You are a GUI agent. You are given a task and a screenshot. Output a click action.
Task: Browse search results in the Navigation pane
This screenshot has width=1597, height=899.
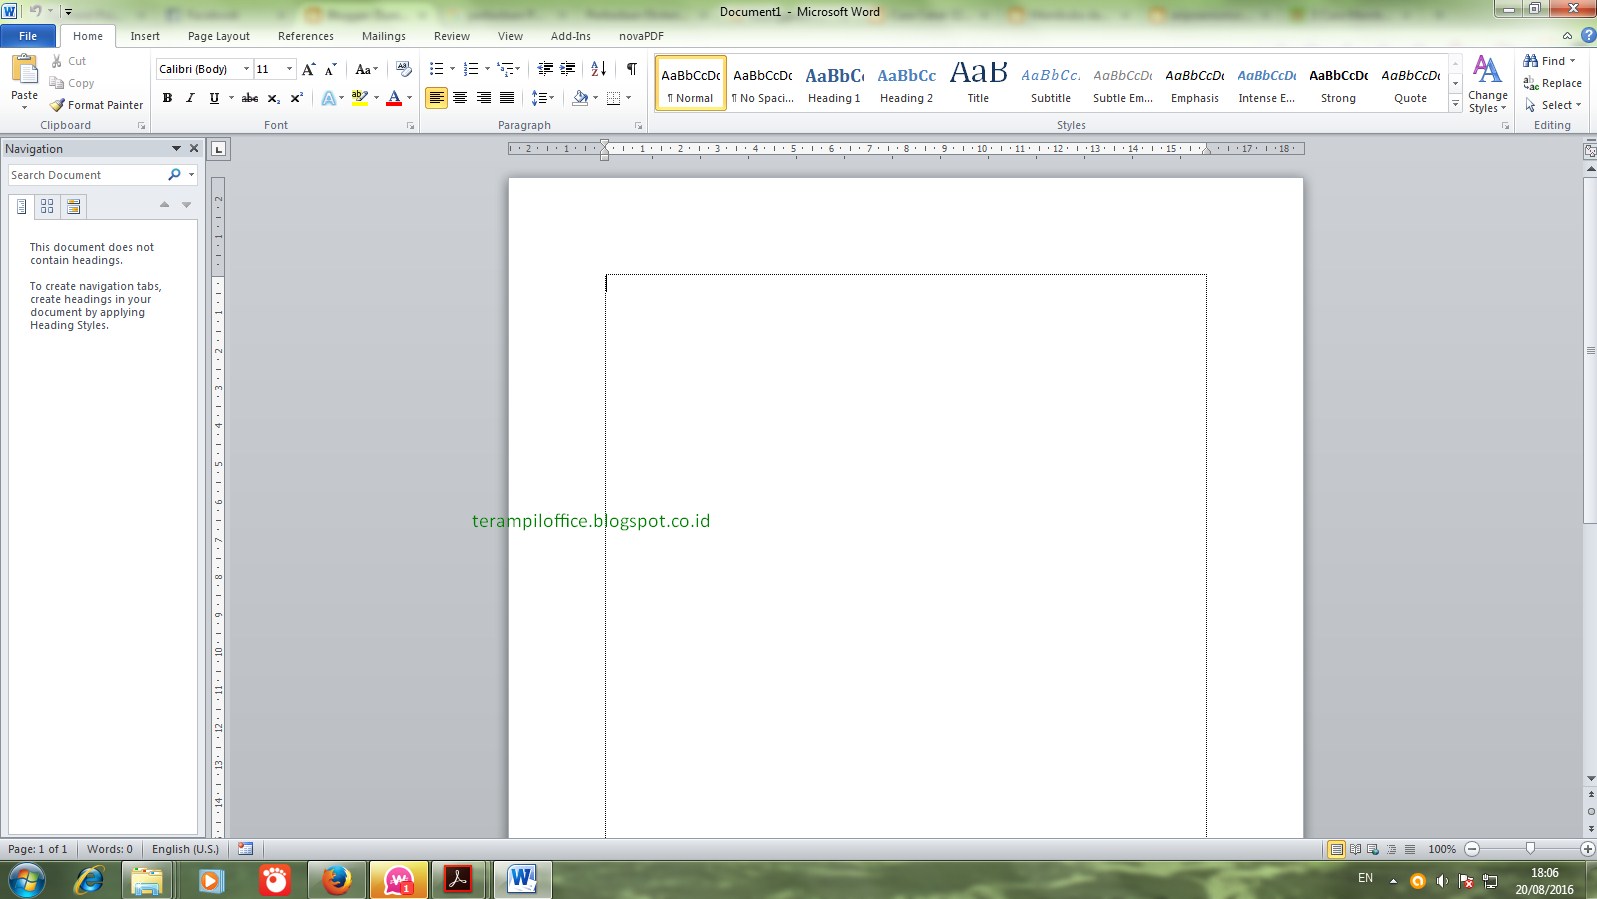coord(73,206)
